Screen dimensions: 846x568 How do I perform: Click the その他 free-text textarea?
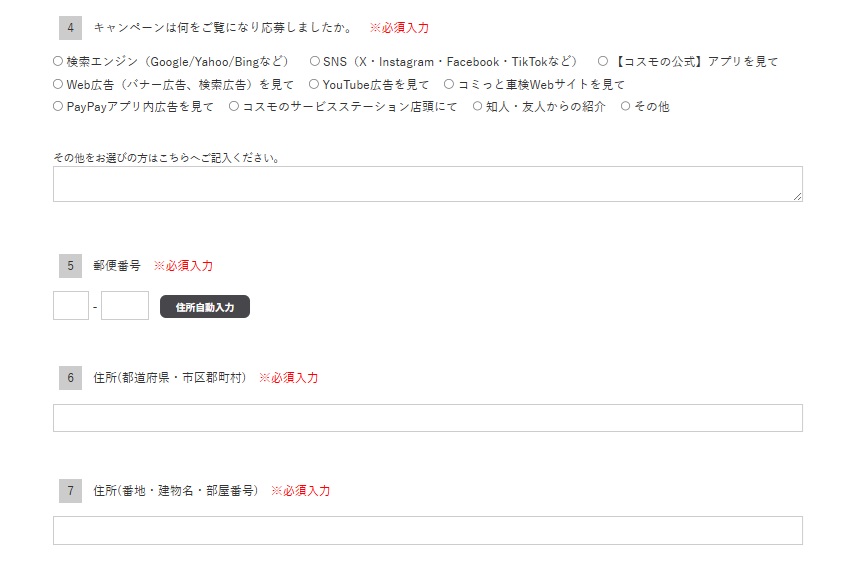click(x=427, y=184)
